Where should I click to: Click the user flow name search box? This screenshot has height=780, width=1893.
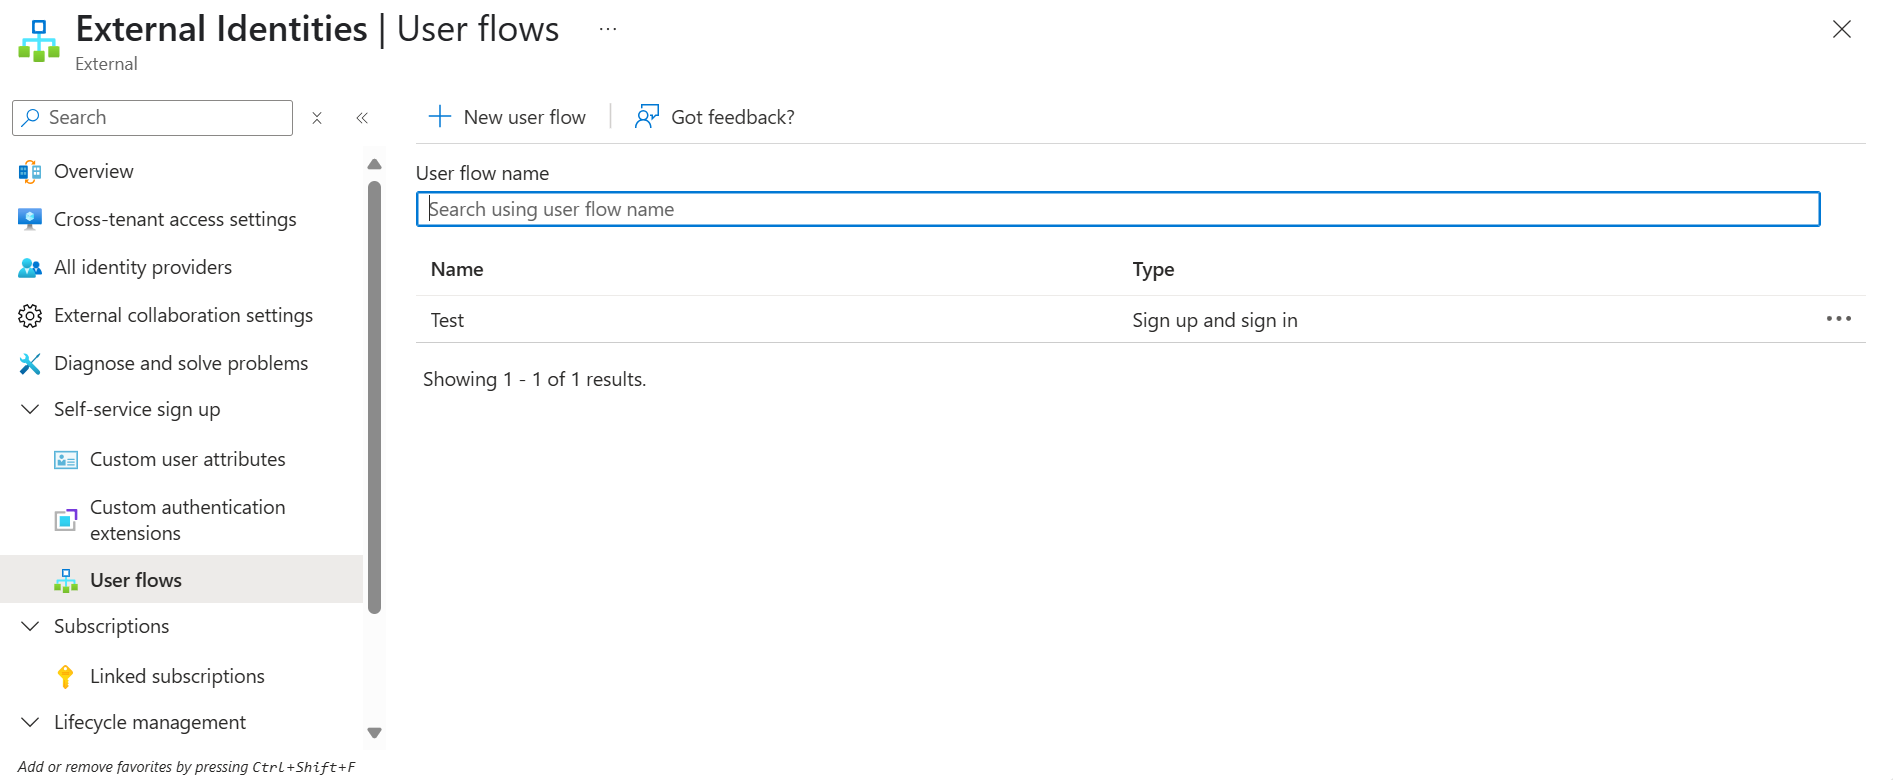pos(1118,209)
